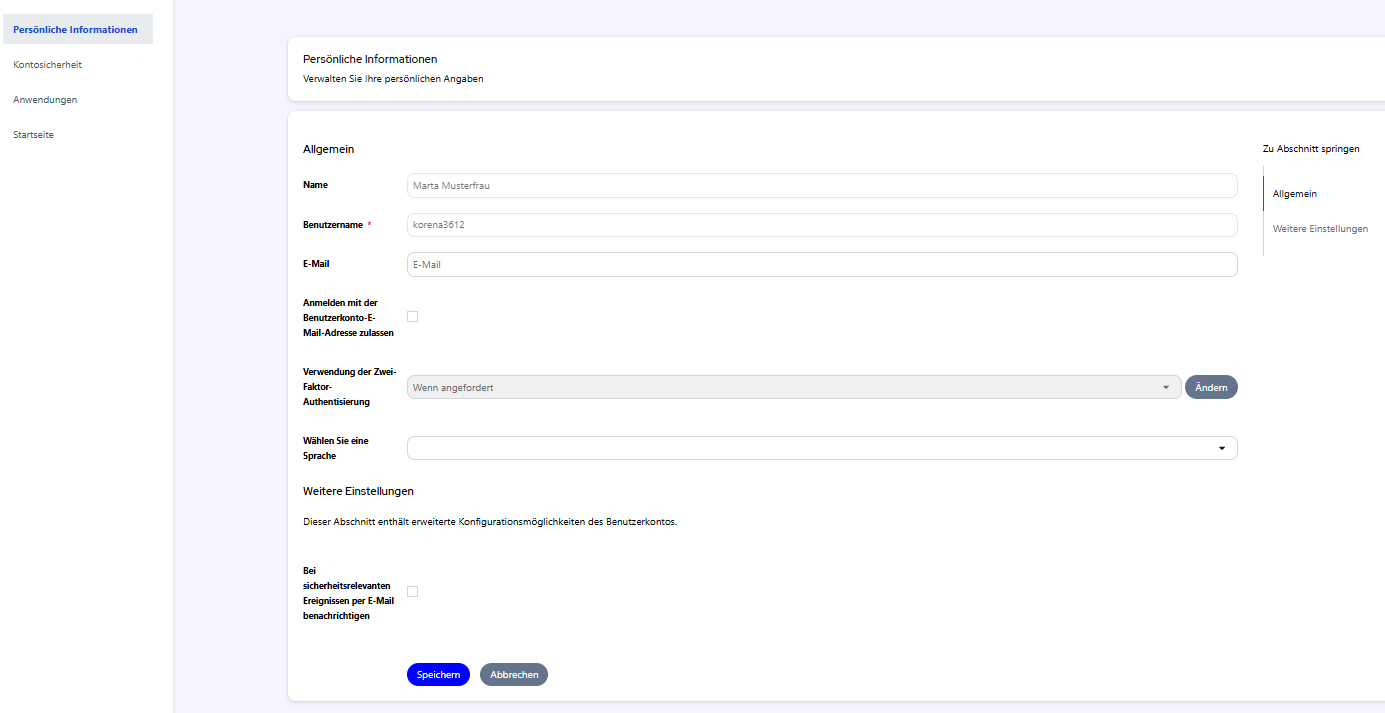This screenshot has width=1385, height=713.
Task: Click Ändern next to two-factor authentication
Action: [1211, 388]
